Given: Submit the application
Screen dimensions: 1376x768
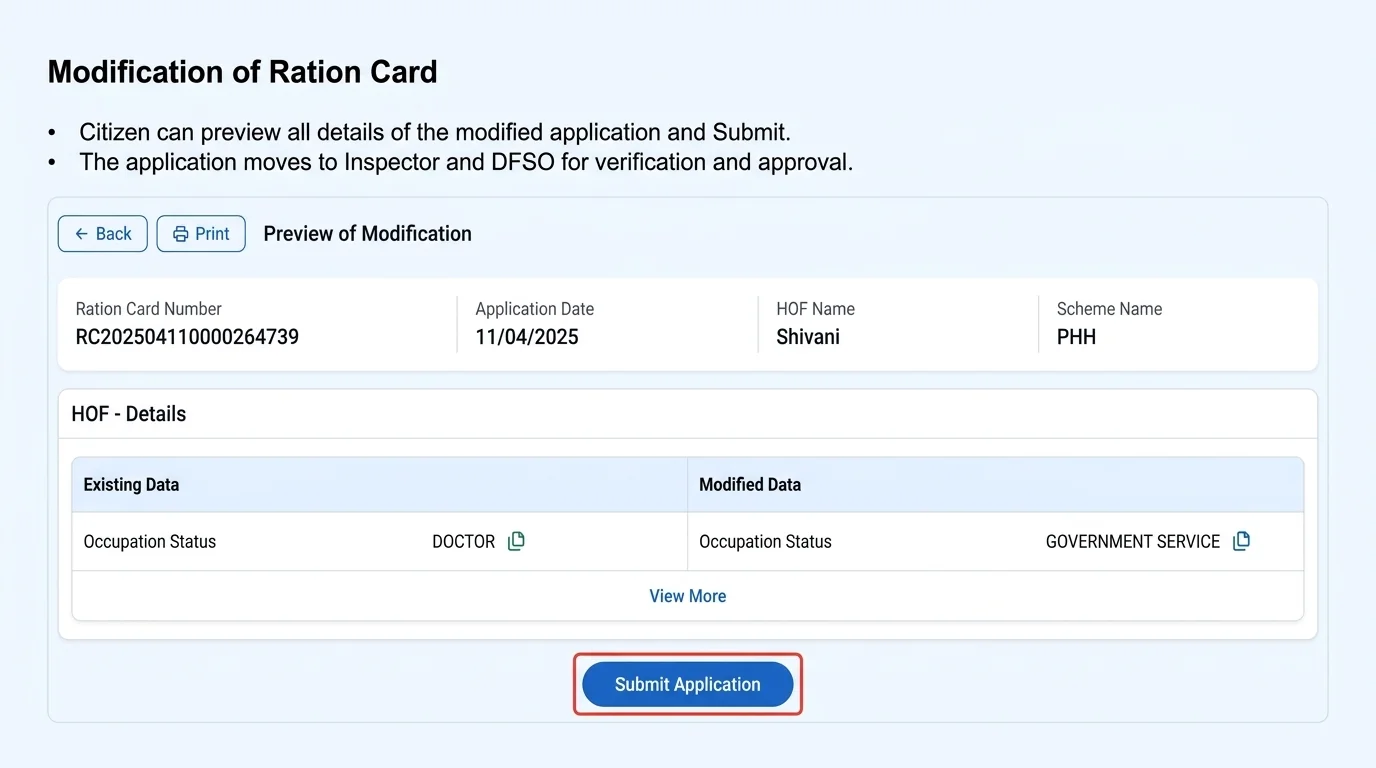Looking at the screenshot, I should (x=688, y=685).
